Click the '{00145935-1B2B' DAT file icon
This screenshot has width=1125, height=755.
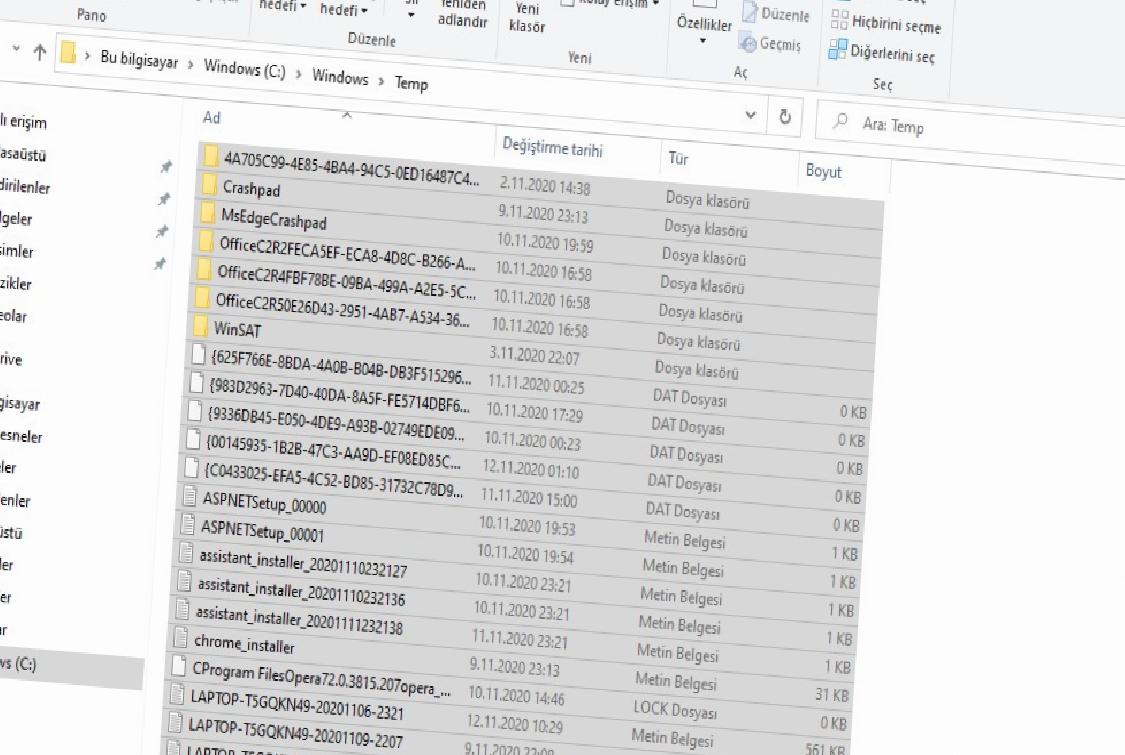click(193, 439)
